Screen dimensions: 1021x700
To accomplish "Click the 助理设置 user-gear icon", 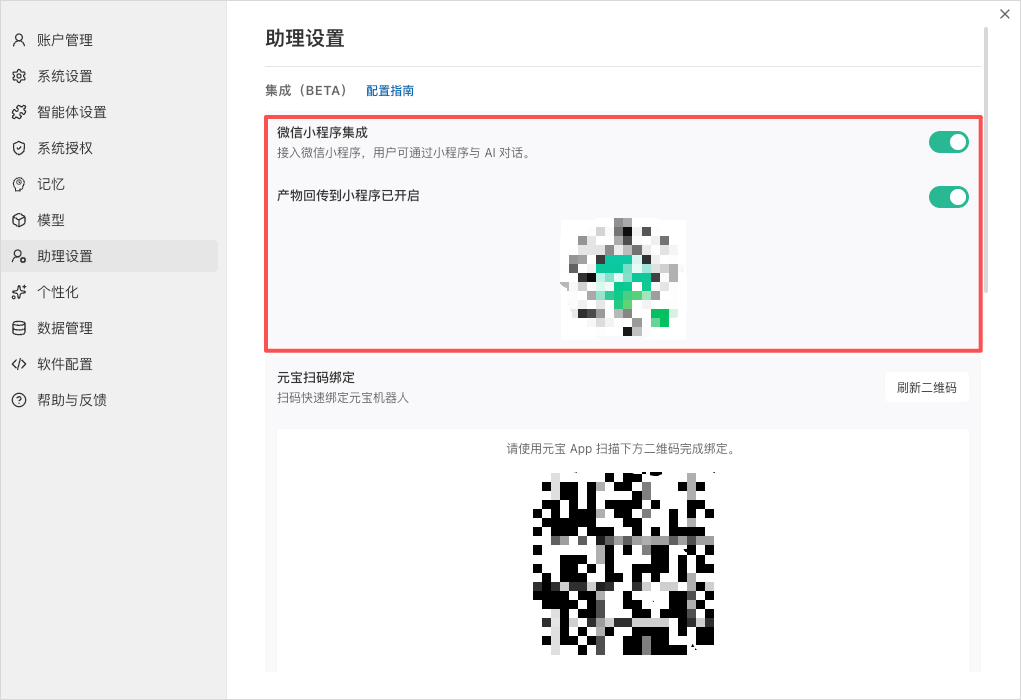I will (x=19, y=256).
